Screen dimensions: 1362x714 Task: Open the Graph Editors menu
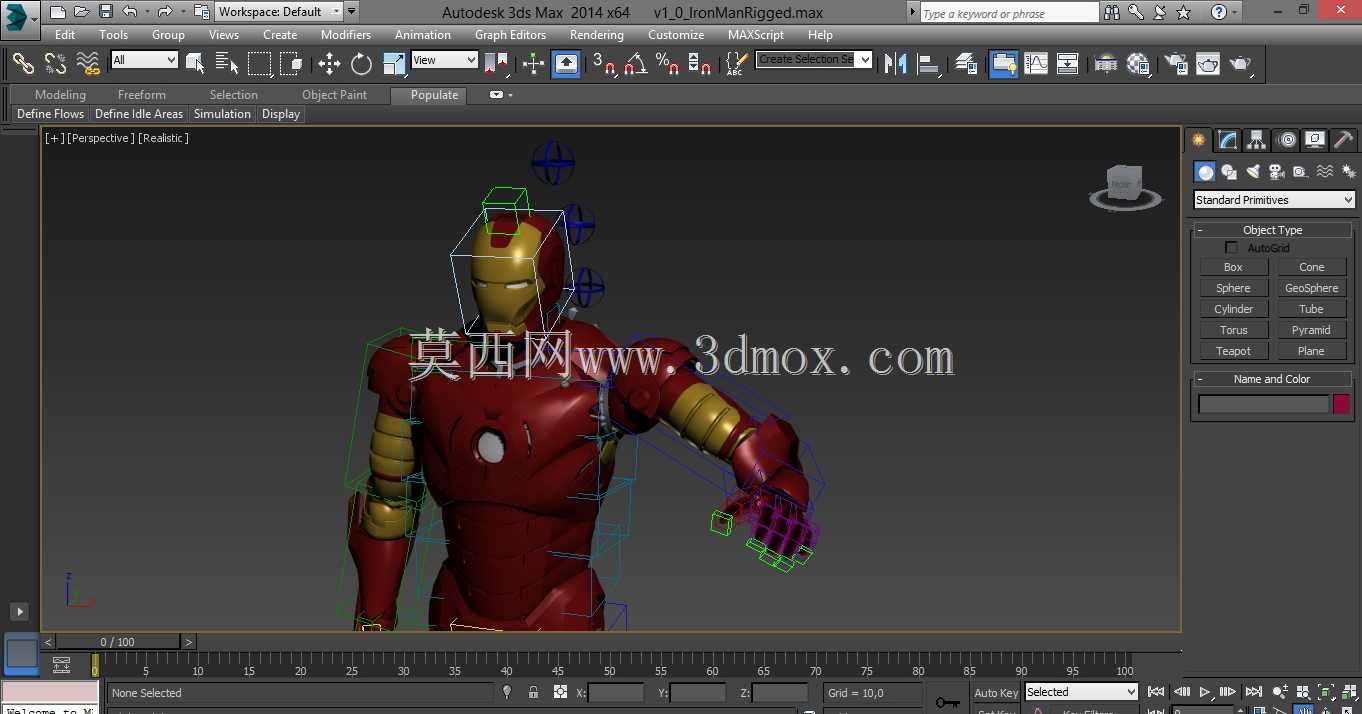click(x=510, y=35)
